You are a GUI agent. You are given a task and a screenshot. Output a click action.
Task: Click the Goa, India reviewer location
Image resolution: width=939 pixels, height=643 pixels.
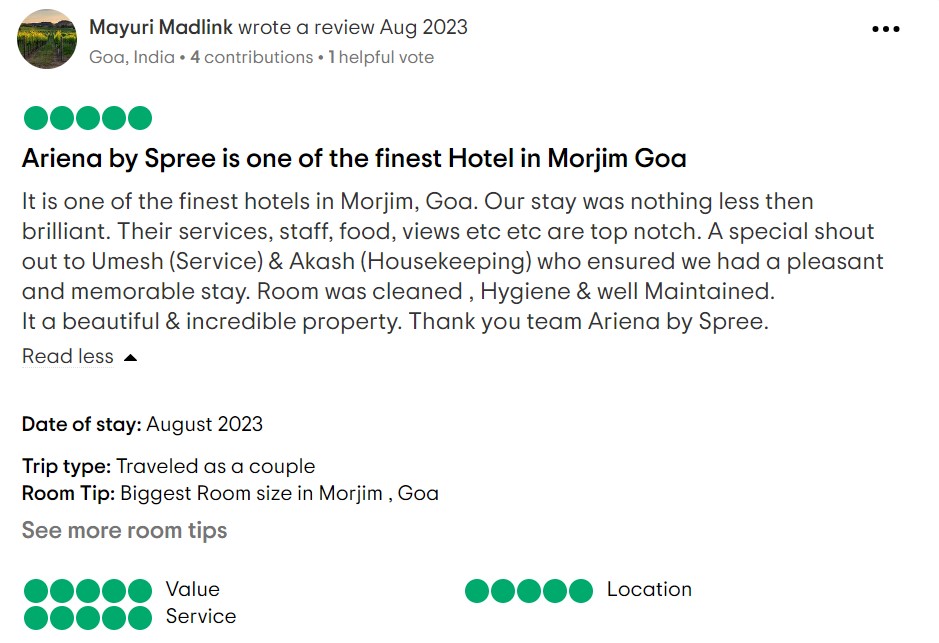(x=131, y=57)
